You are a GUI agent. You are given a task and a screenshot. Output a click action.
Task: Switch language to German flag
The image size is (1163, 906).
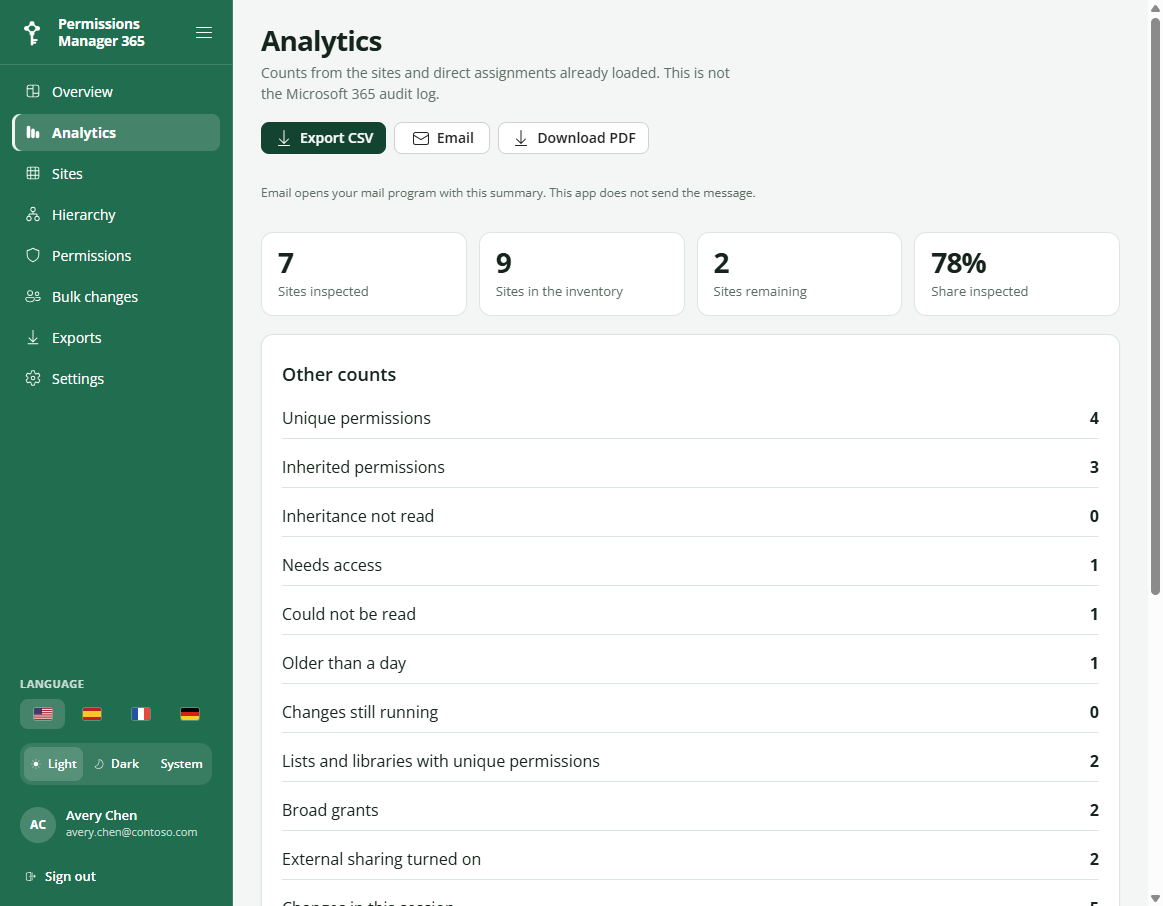coord(190,714)
